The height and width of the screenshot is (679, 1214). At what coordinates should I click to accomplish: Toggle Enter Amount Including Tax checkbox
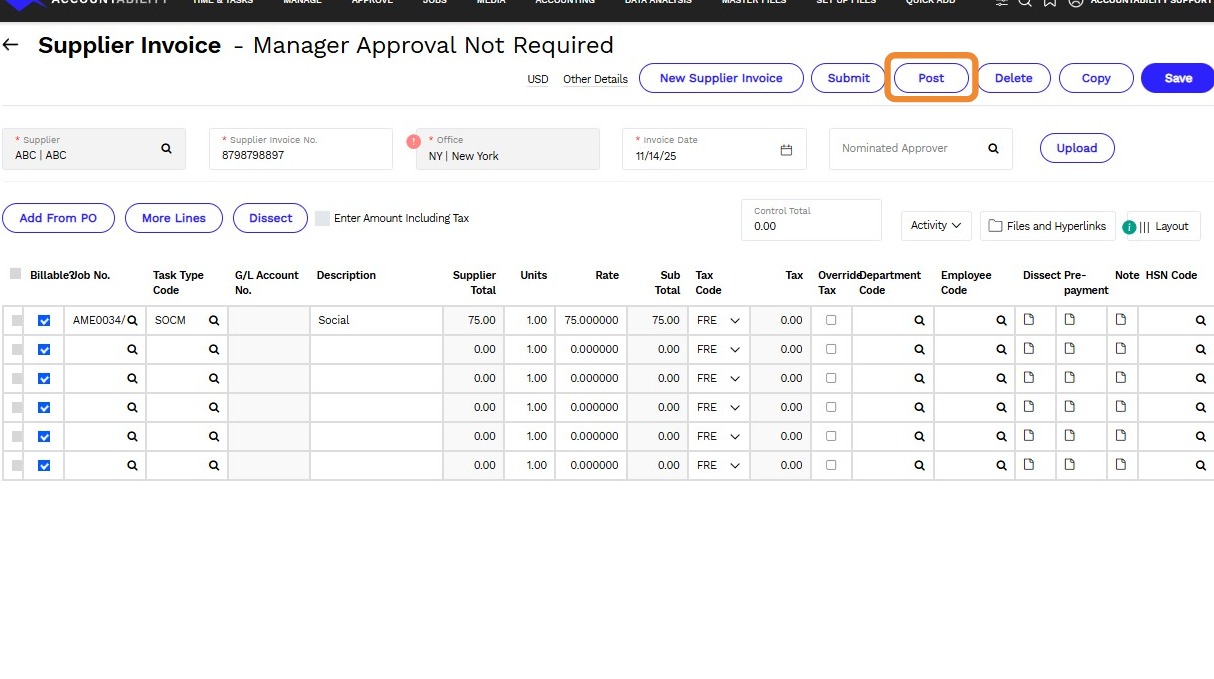(322, 218)
